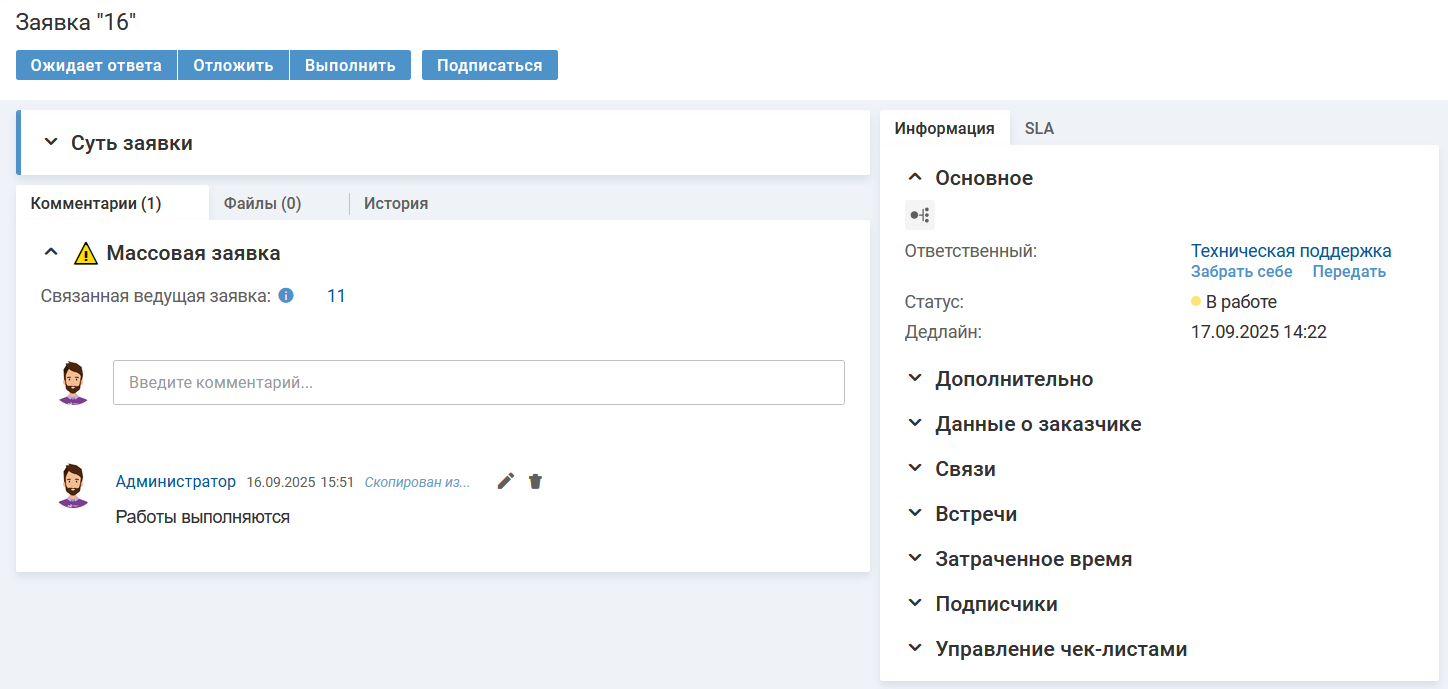This screenshot has height=689, width=1448.
Task: Focus the Введите комментарий input field
Action: (478, 383)
